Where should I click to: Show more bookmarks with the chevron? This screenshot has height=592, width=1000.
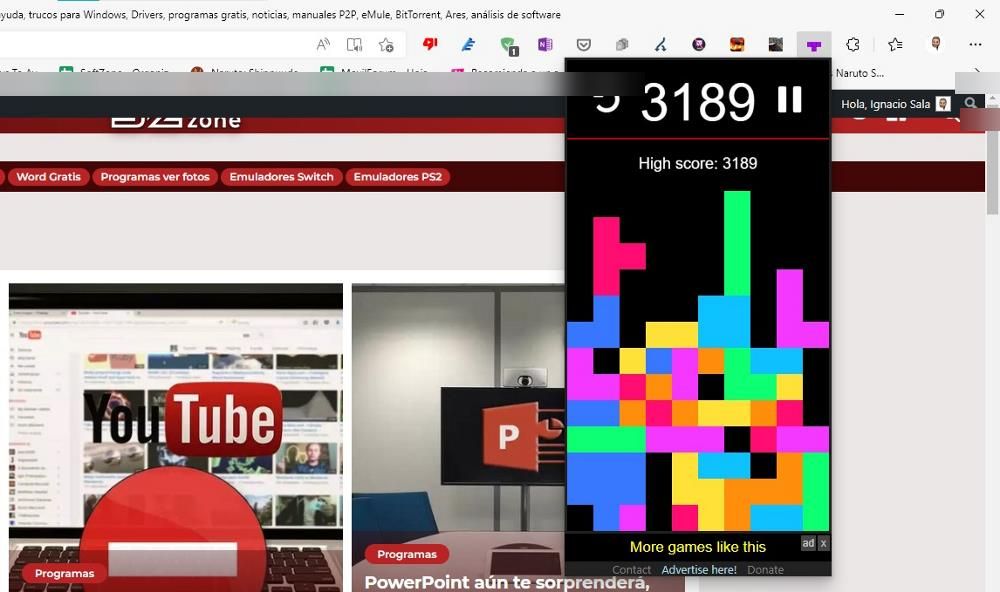pyautogui.click(x=977, y=71)
